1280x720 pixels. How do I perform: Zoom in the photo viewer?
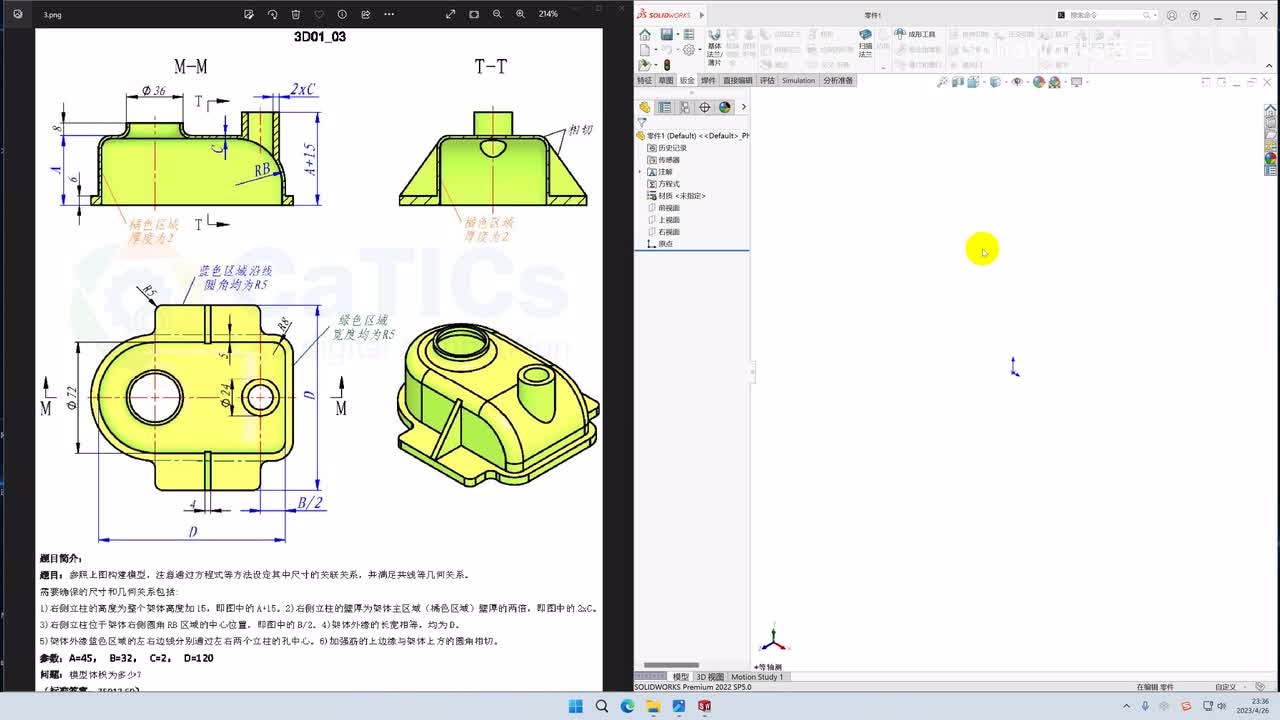tap(520, 14)
